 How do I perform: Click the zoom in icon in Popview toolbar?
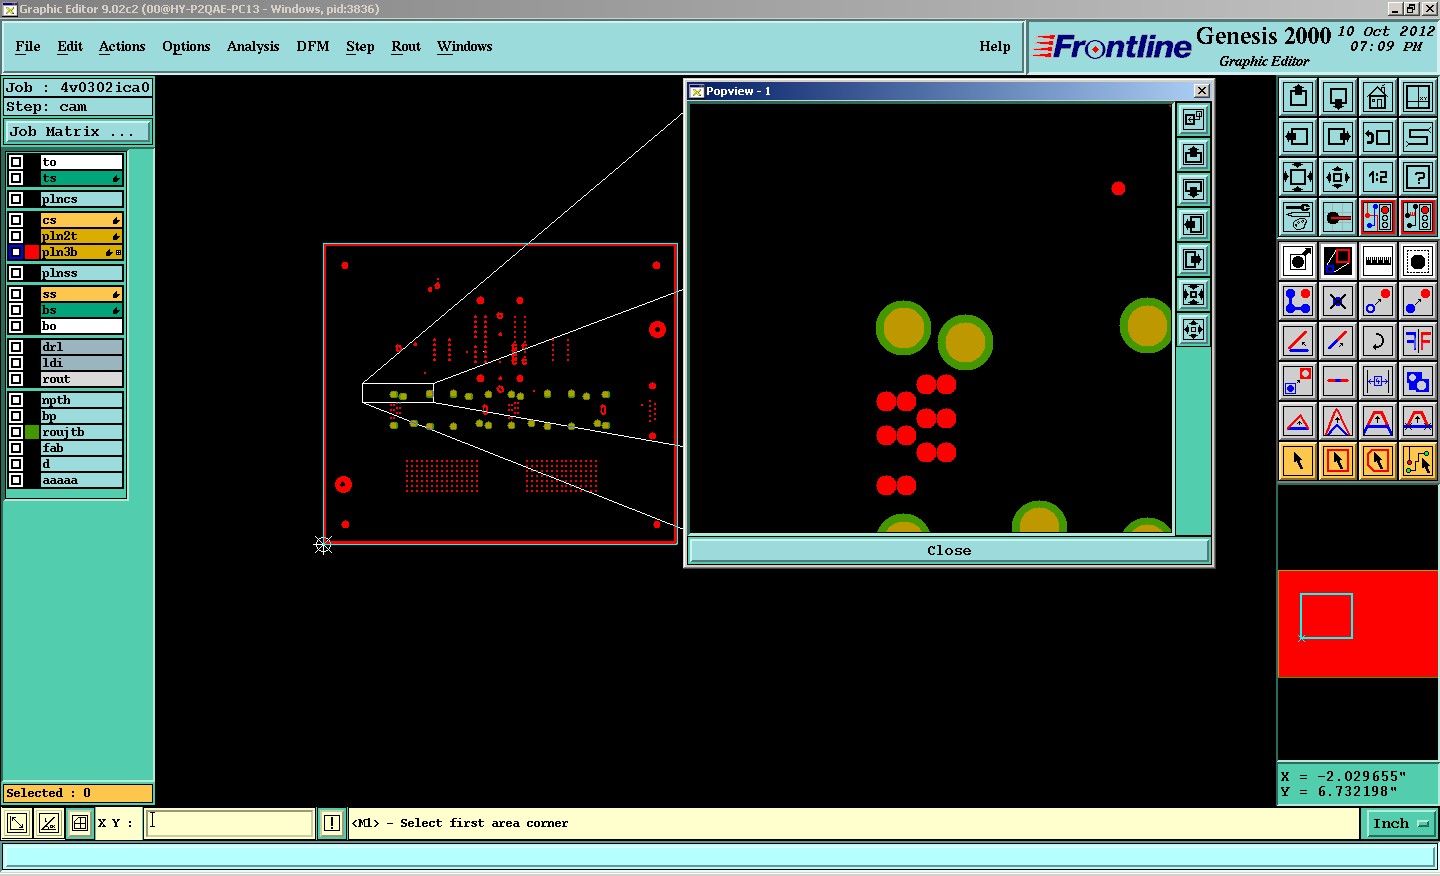(1193, 295)
